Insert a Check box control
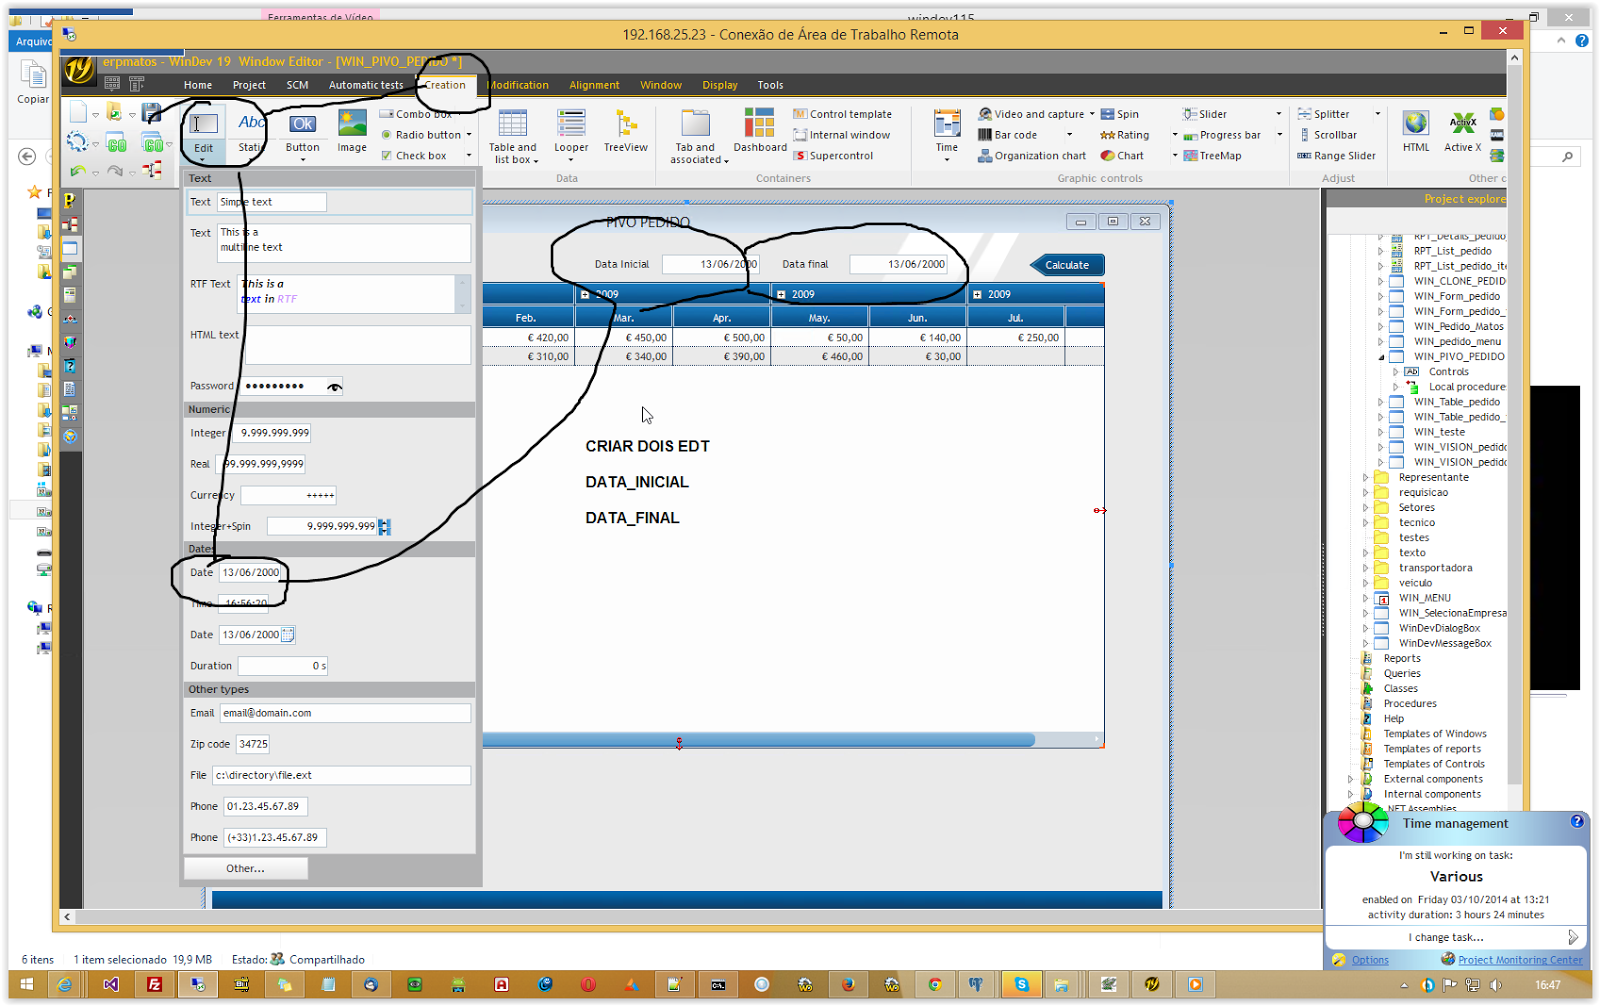The image size is (1600, 1006). [x=414, y=156]
